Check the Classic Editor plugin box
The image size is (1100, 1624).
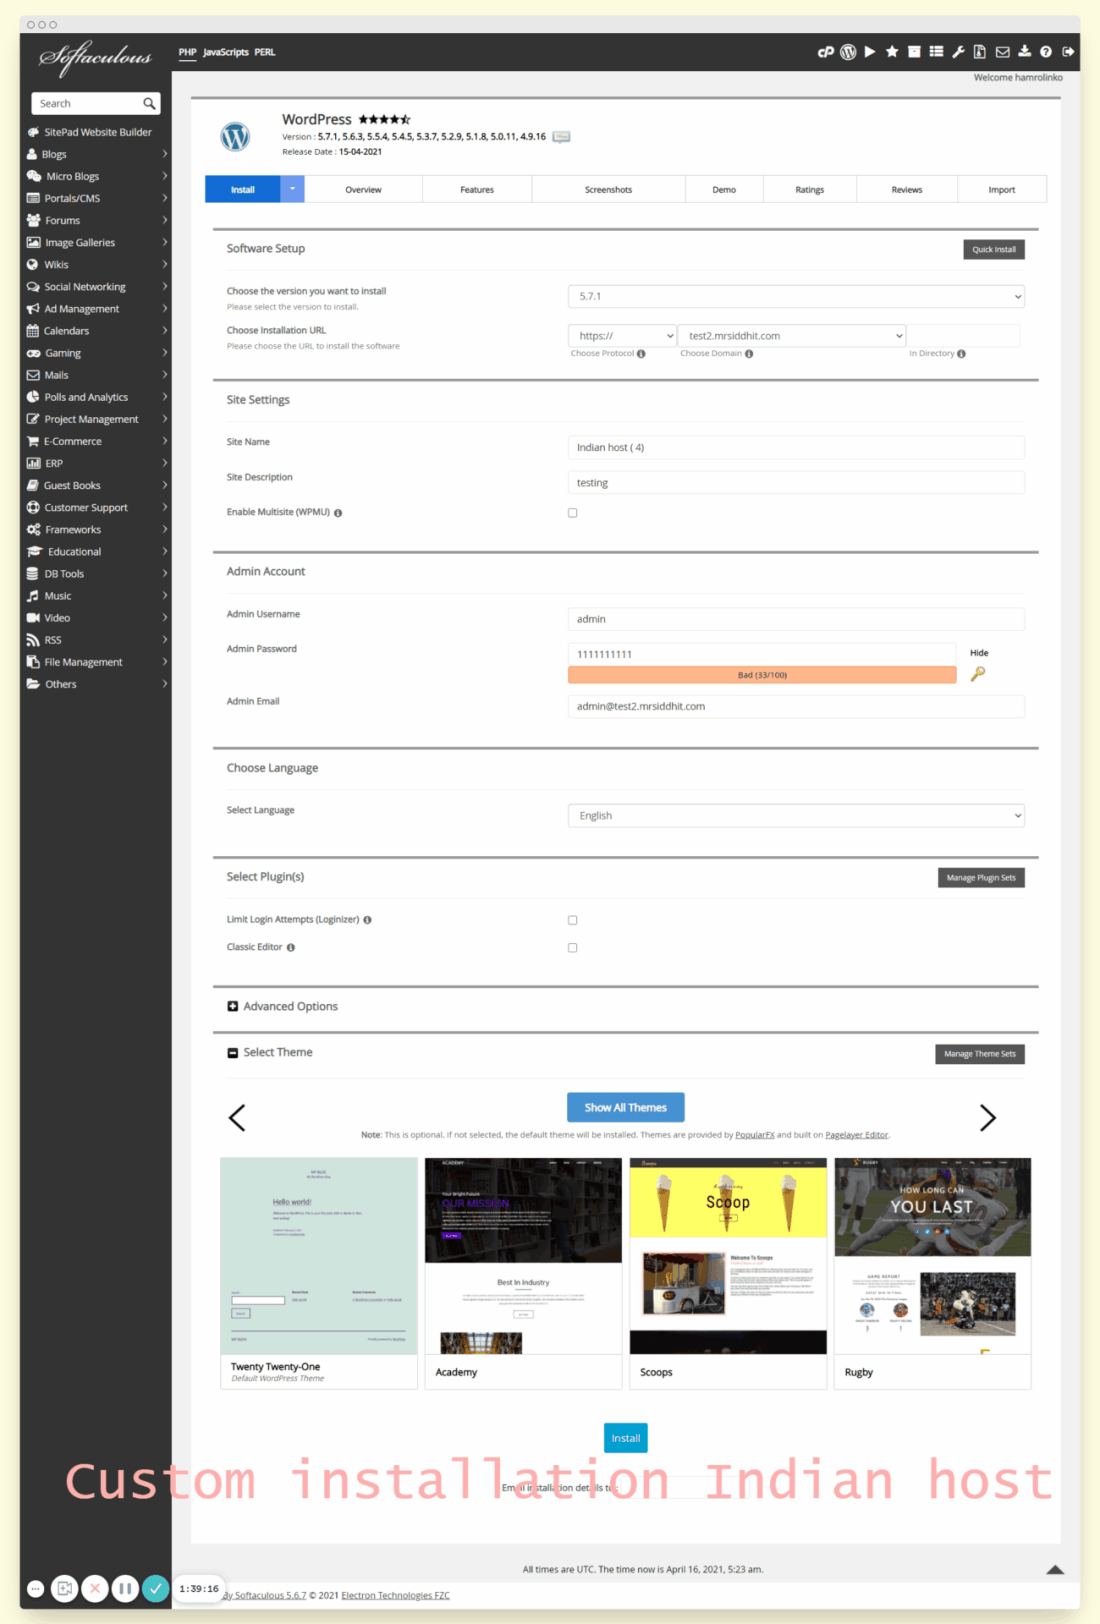point(573,948)
